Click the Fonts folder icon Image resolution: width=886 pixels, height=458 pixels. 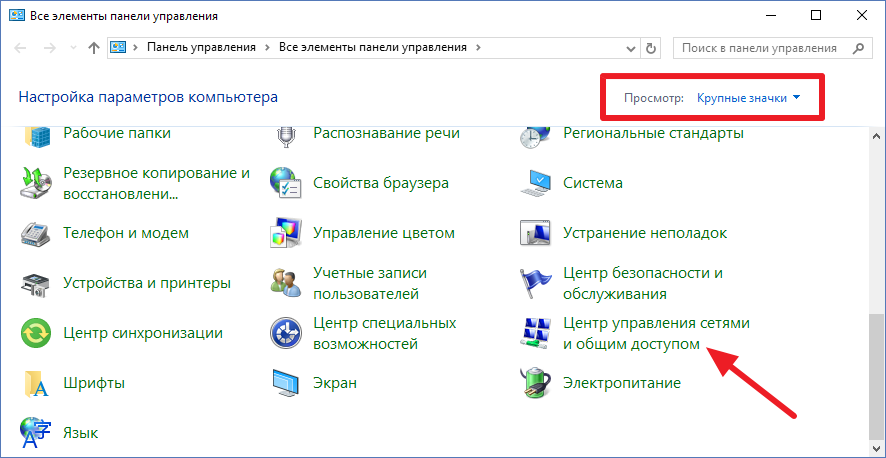point(36,383)
